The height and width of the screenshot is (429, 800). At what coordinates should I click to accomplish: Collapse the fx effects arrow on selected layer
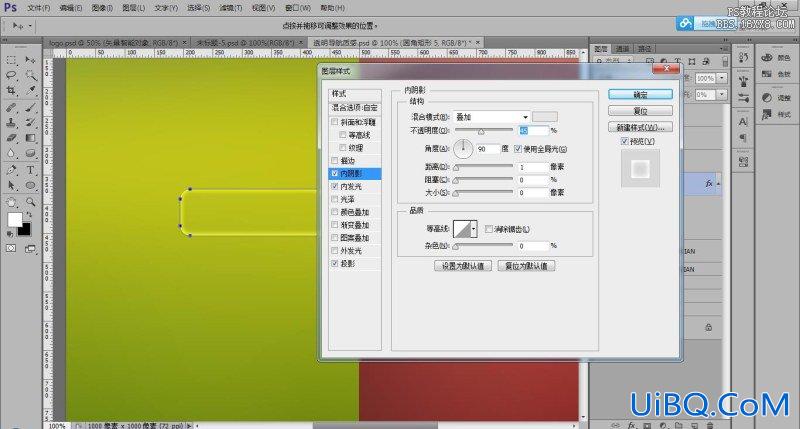pos(718,184)
